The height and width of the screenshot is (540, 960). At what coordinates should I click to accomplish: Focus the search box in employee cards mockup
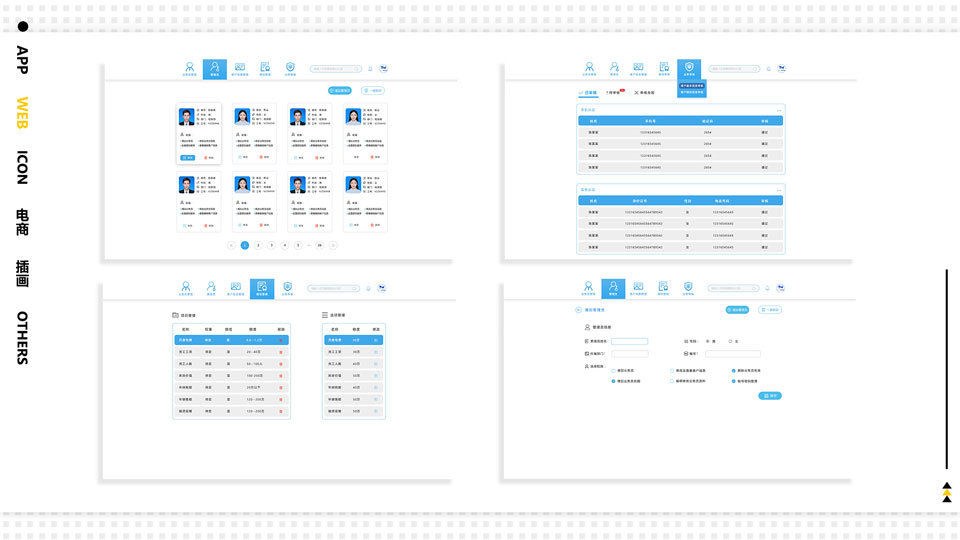tap(336, 69)
